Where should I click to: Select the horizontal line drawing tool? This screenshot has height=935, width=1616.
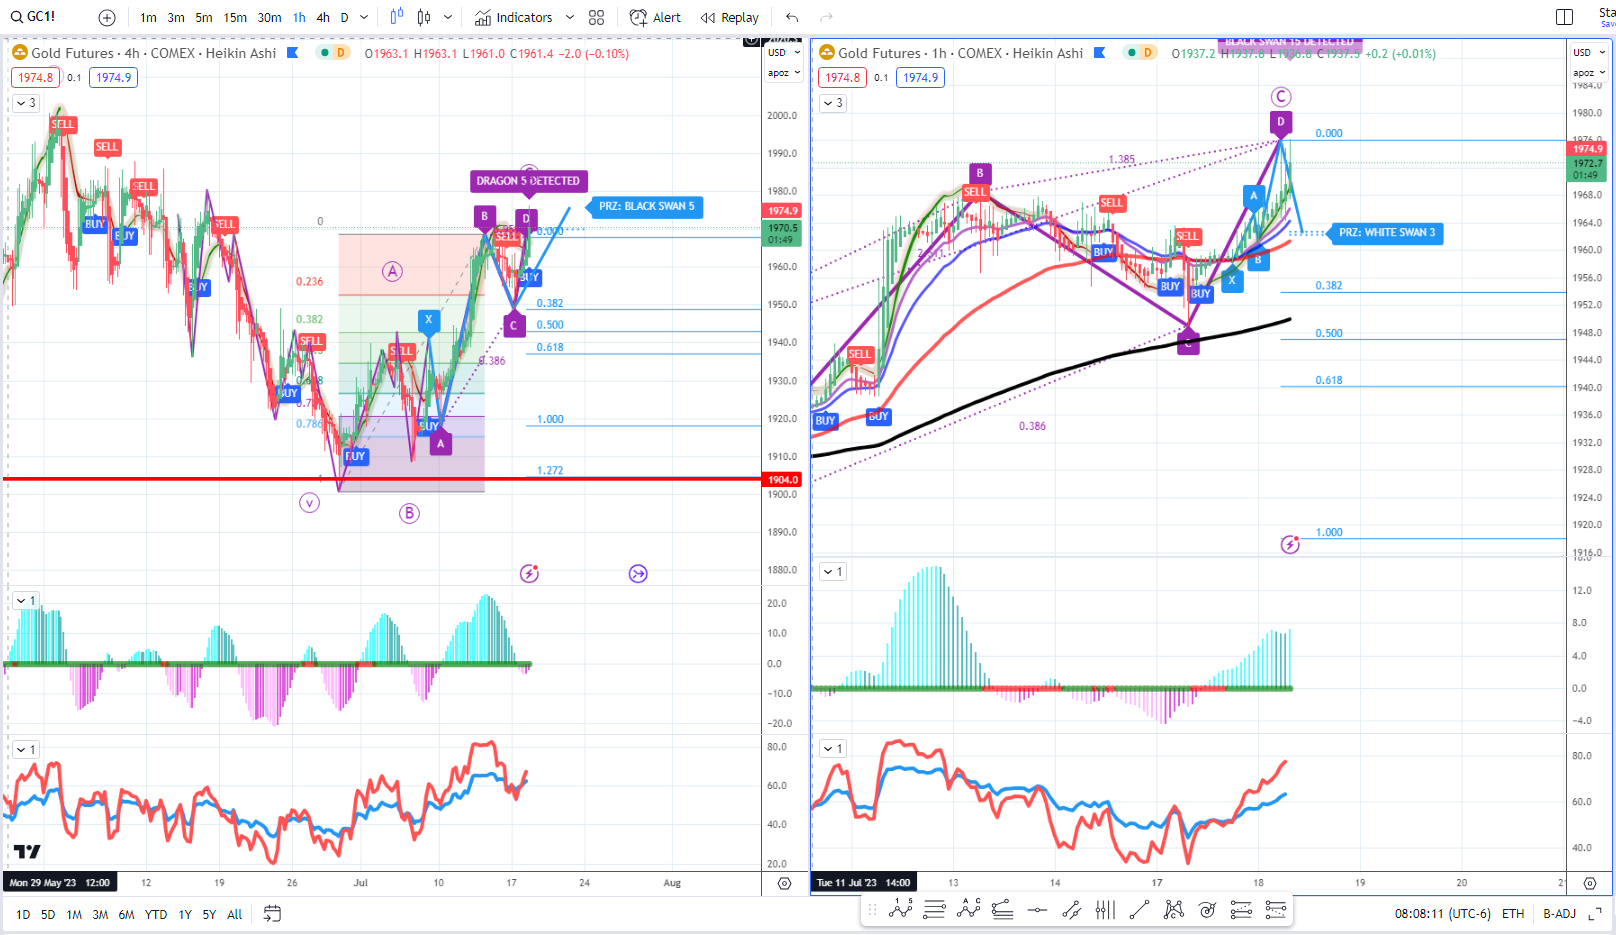(x=1037, y=909)
